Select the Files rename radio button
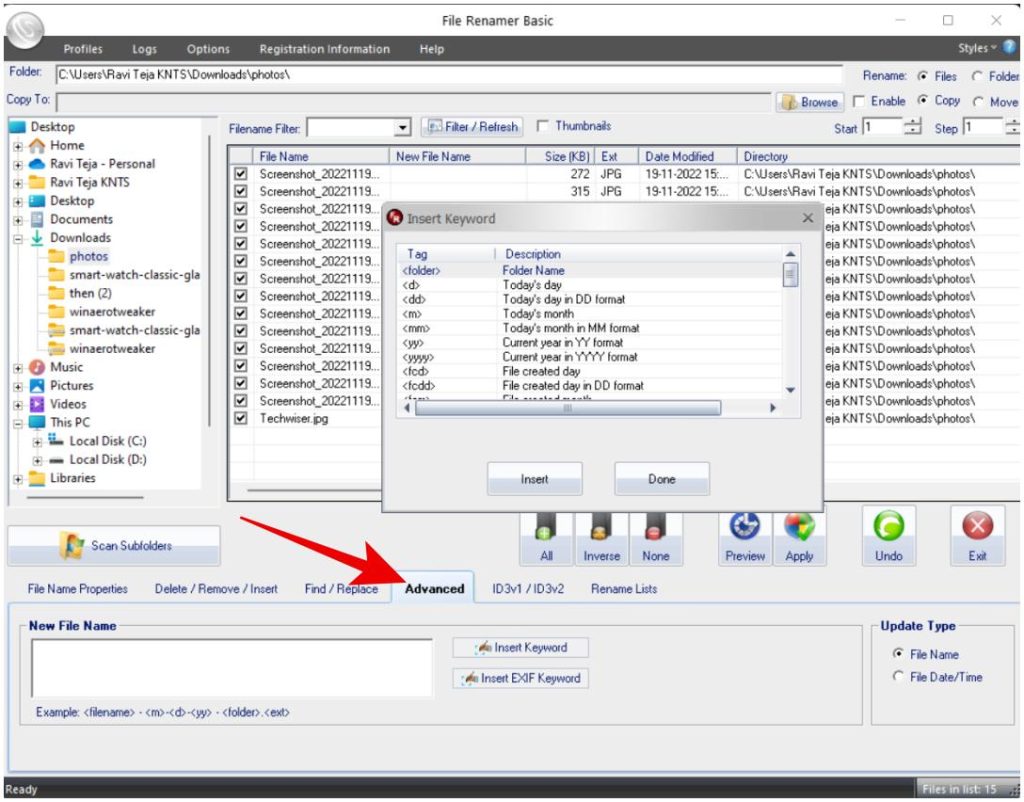Image resolution: width=1024 pixels, height=802 pixels. point(923,76)
